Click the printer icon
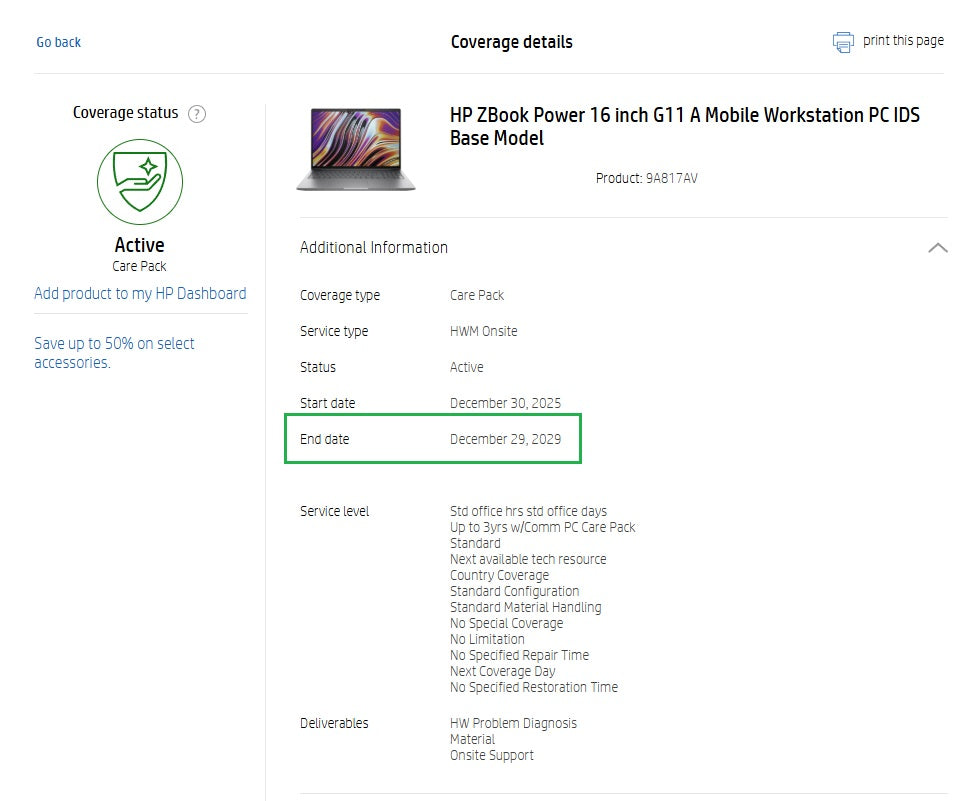The image size is (959, 801). [843, 42]
